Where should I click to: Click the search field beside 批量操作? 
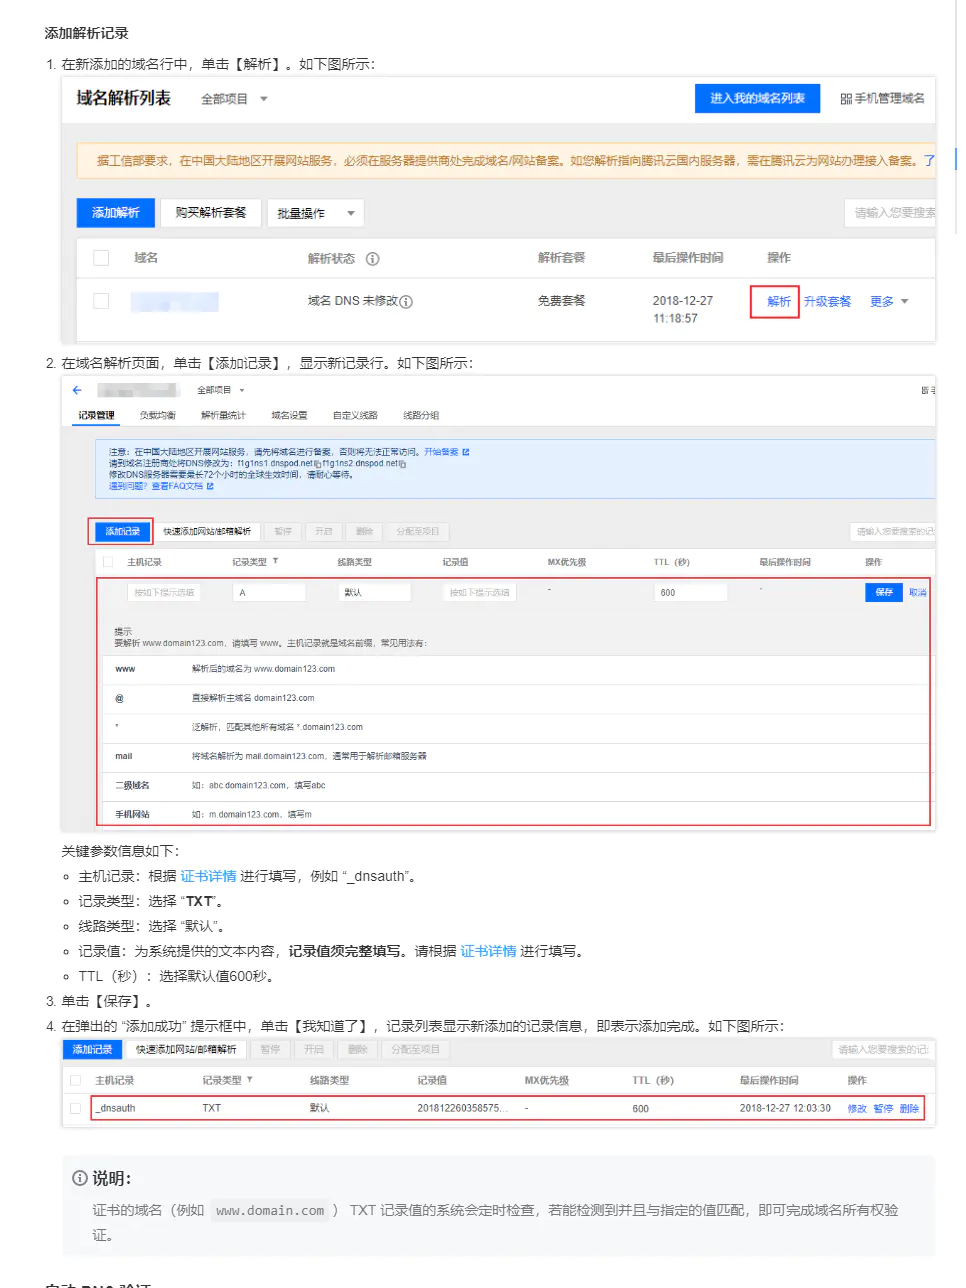pyautogui.click(x=890, y=213)
